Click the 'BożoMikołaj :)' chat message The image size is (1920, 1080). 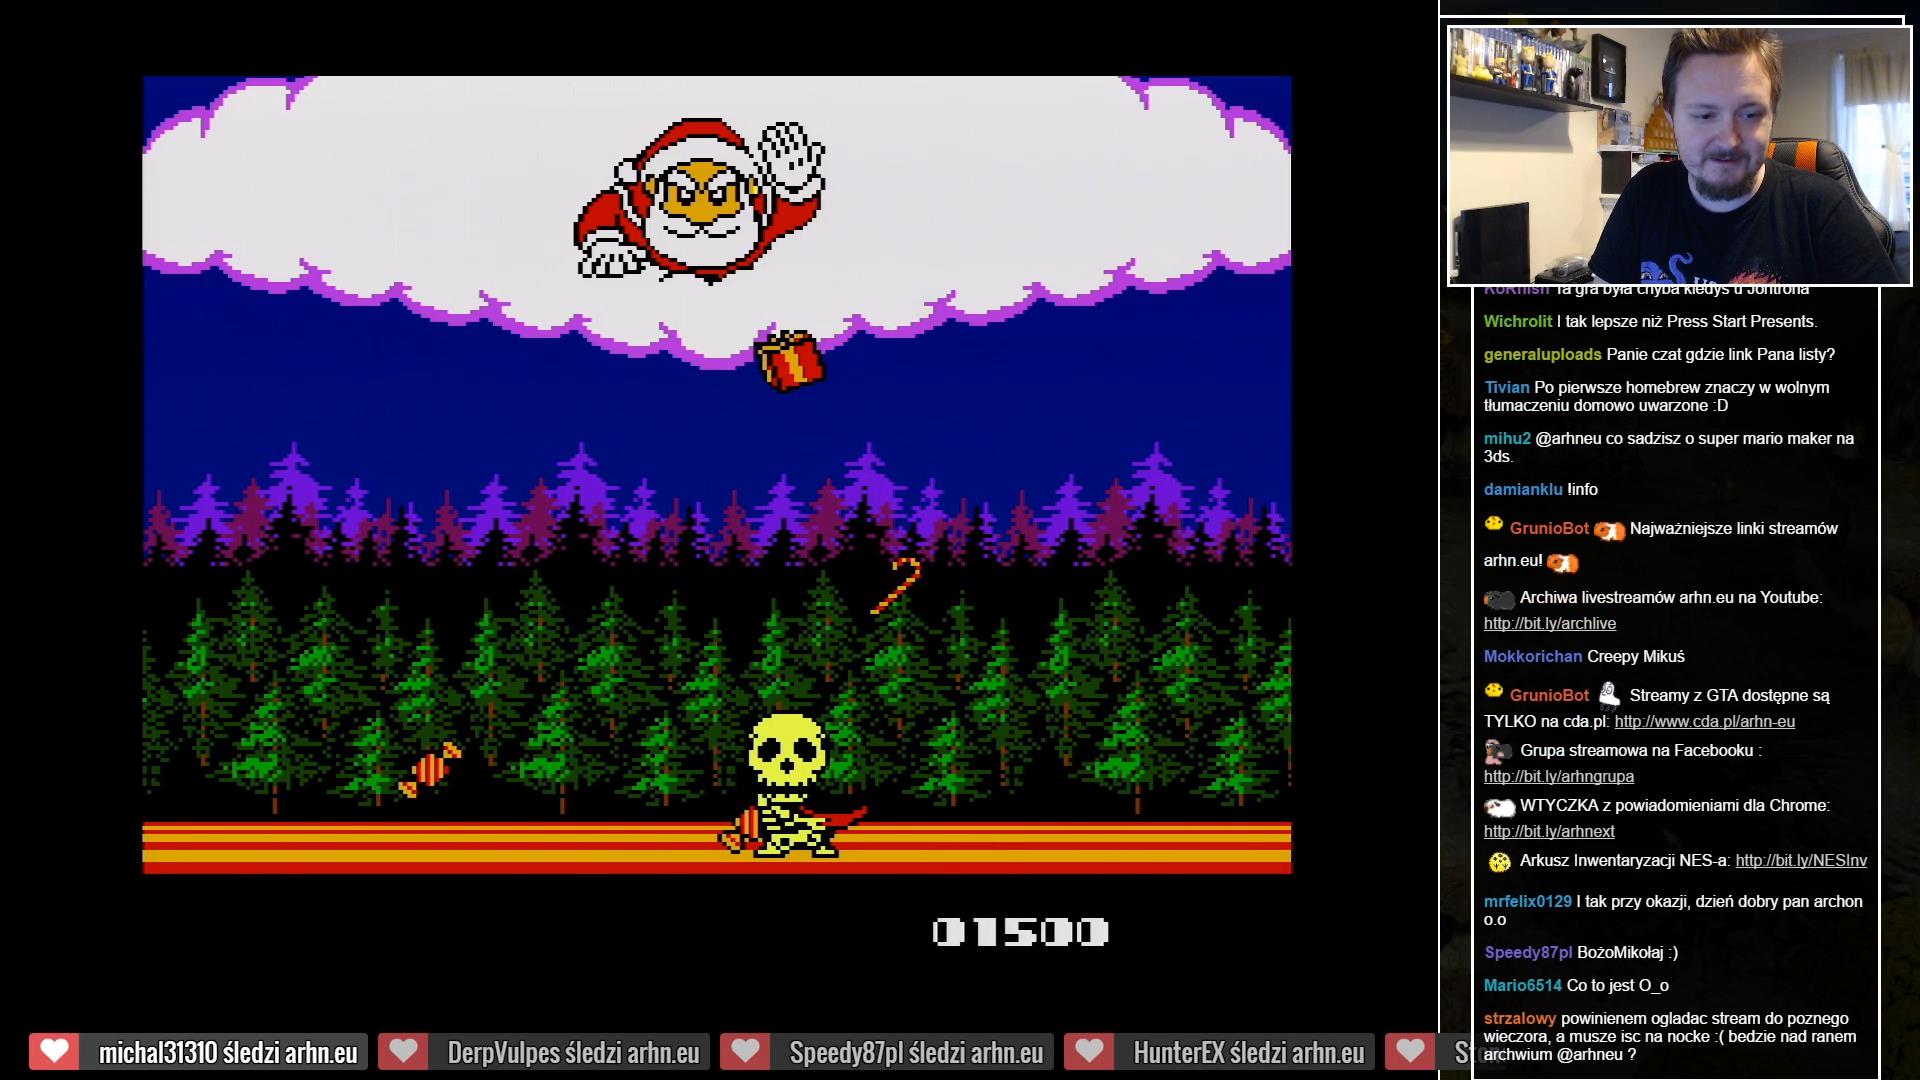click(1628, 952)
